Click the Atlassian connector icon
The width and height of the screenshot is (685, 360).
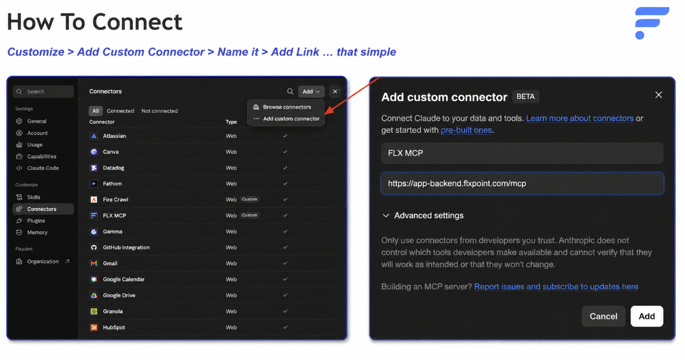coord(93,136)
